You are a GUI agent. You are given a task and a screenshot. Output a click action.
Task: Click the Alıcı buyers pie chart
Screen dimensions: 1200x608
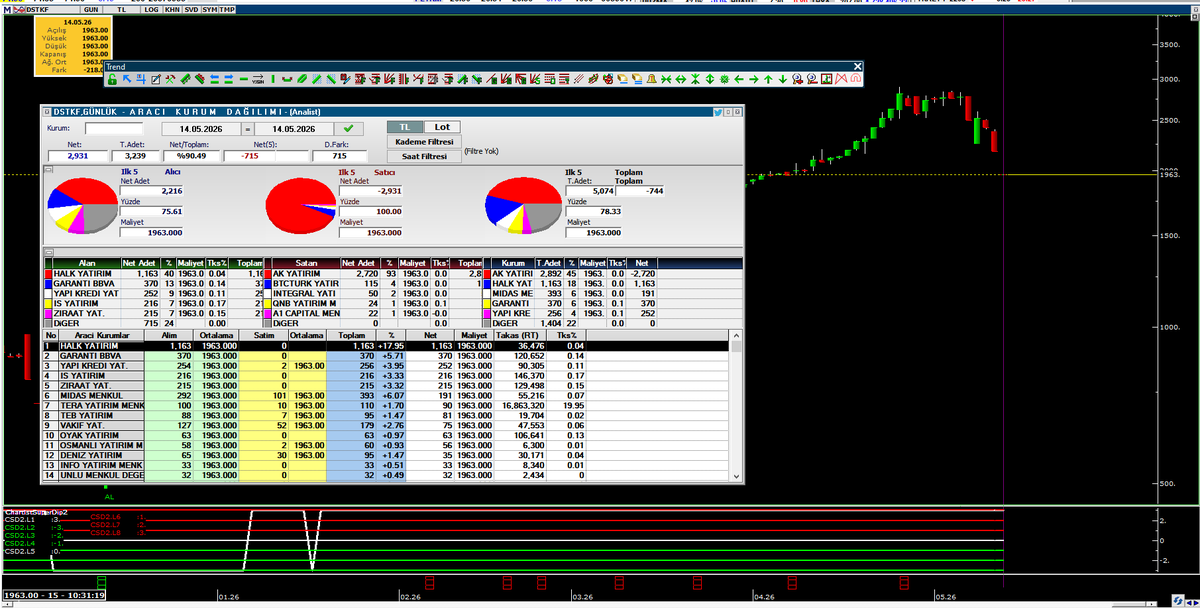click(82, 208)
